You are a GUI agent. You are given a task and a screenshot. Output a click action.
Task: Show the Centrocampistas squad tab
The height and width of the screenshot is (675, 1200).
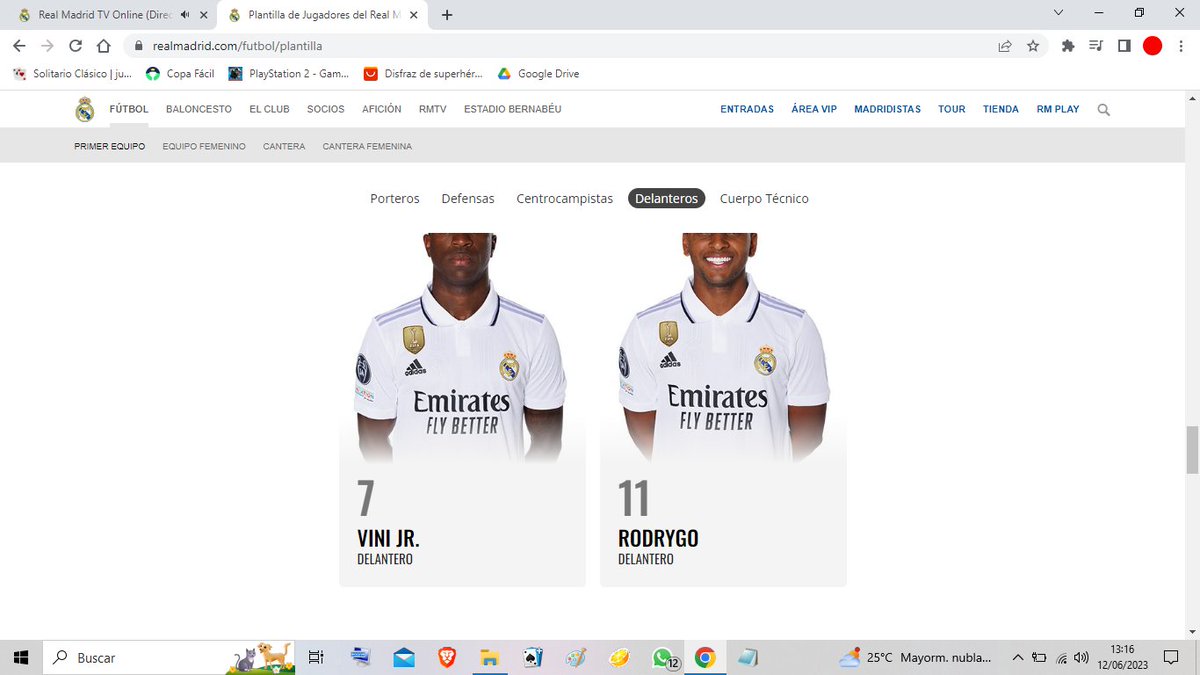point(565,199)
